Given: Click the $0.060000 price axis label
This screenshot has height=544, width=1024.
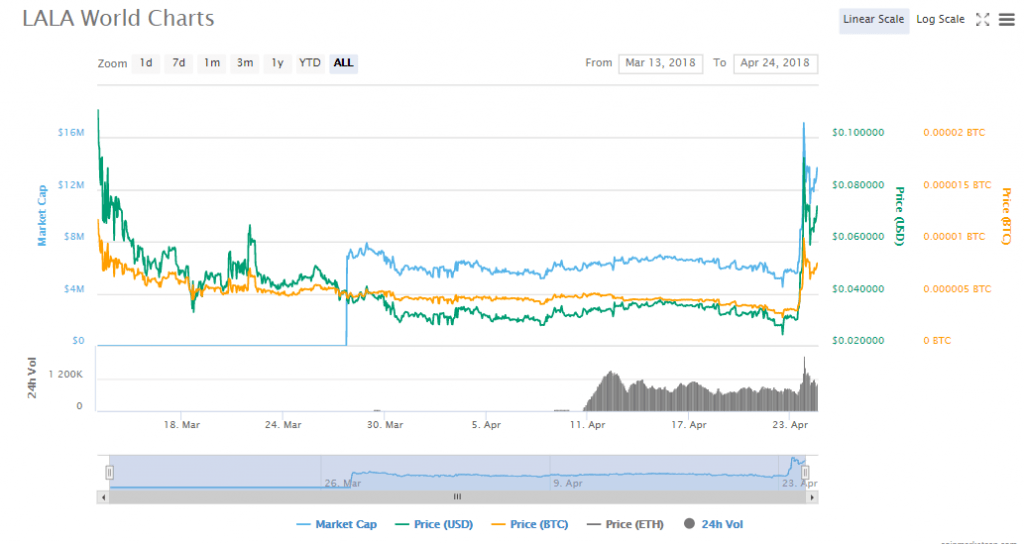Looking at the screenshot, I should [x=858, y=236].
